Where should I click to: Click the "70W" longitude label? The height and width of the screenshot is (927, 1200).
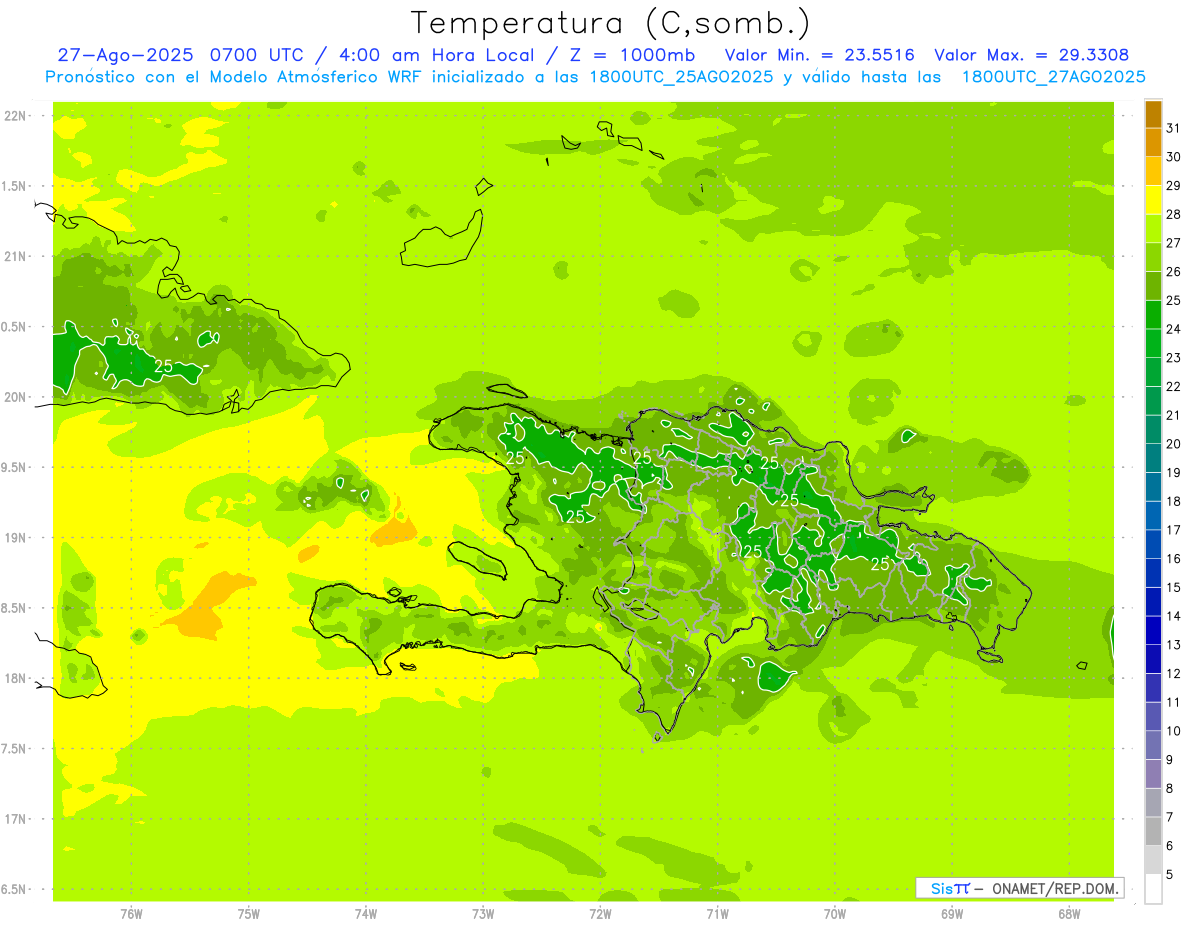tap(835, 913)
